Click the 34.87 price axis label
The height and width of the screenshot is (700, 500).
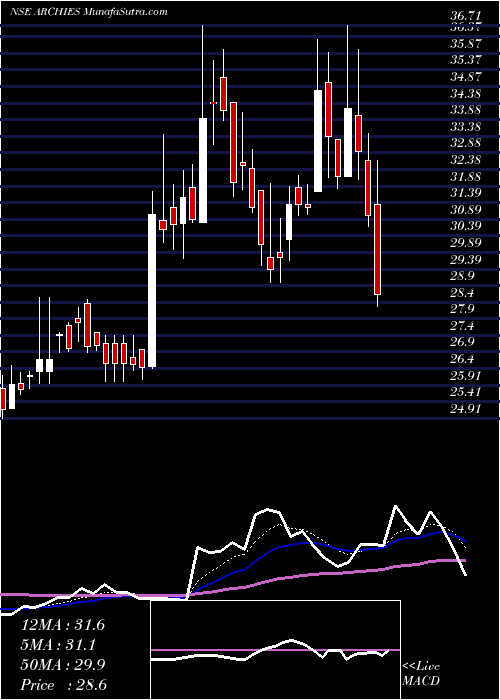tap(466, 77)
